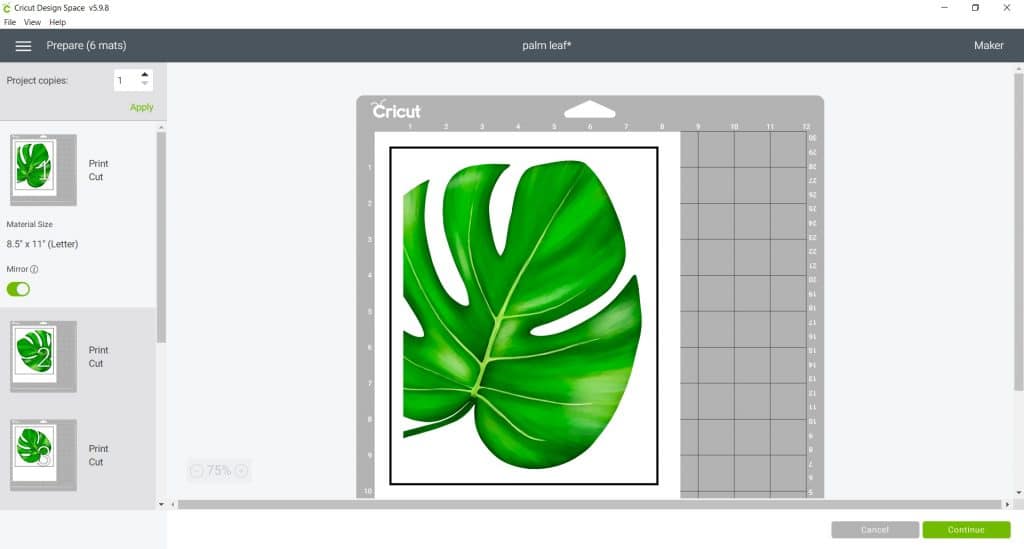Click the canvas scroll-right arrow
The height and width of the screenshot is (549, 1024).
pyautogui.click(x=1008, y=505)
